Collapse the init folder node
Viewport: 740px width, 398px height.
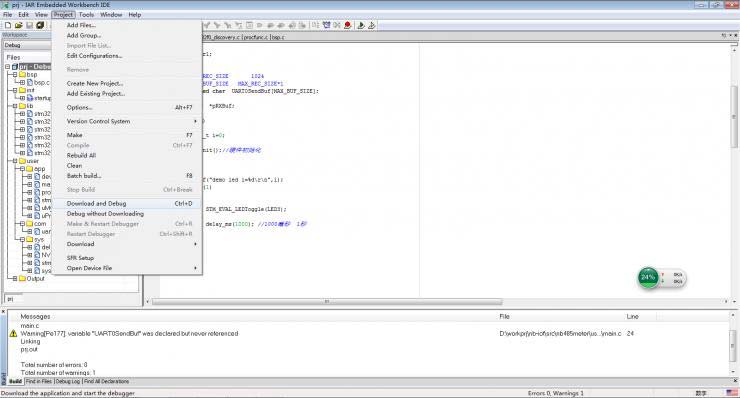pos(15,90)
